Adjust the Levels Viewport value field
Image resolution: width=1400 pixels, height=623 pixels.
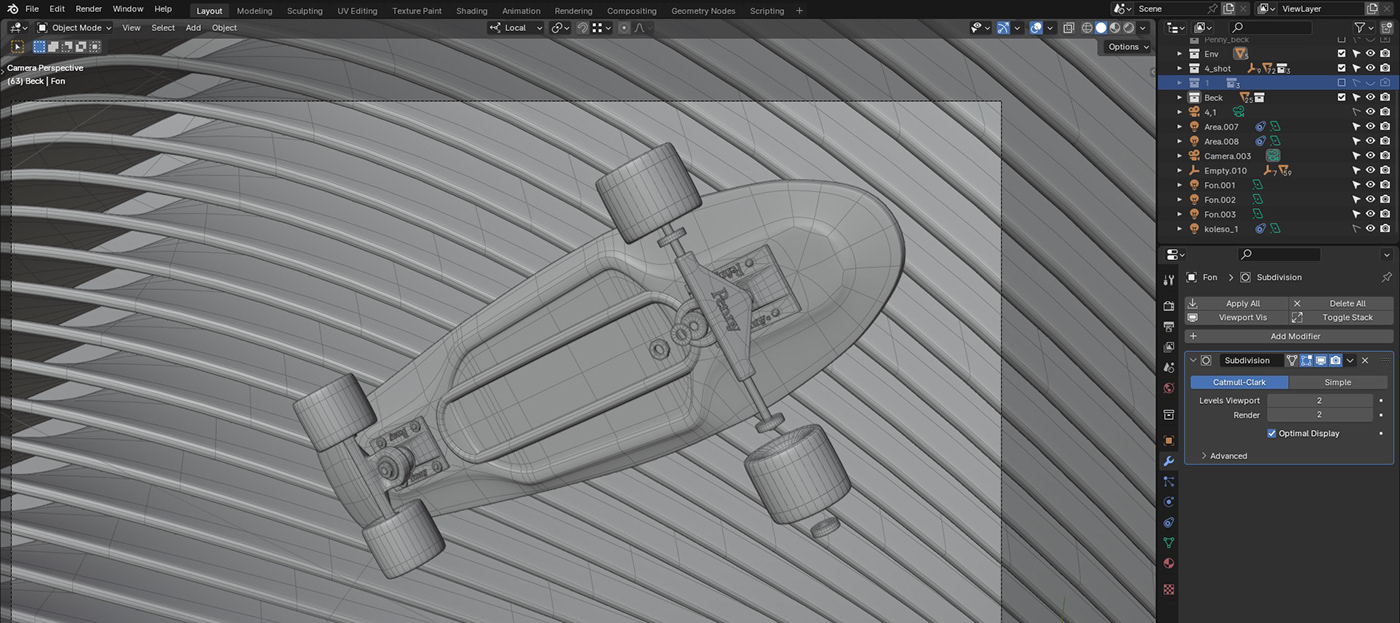[x=1319, y=400]
